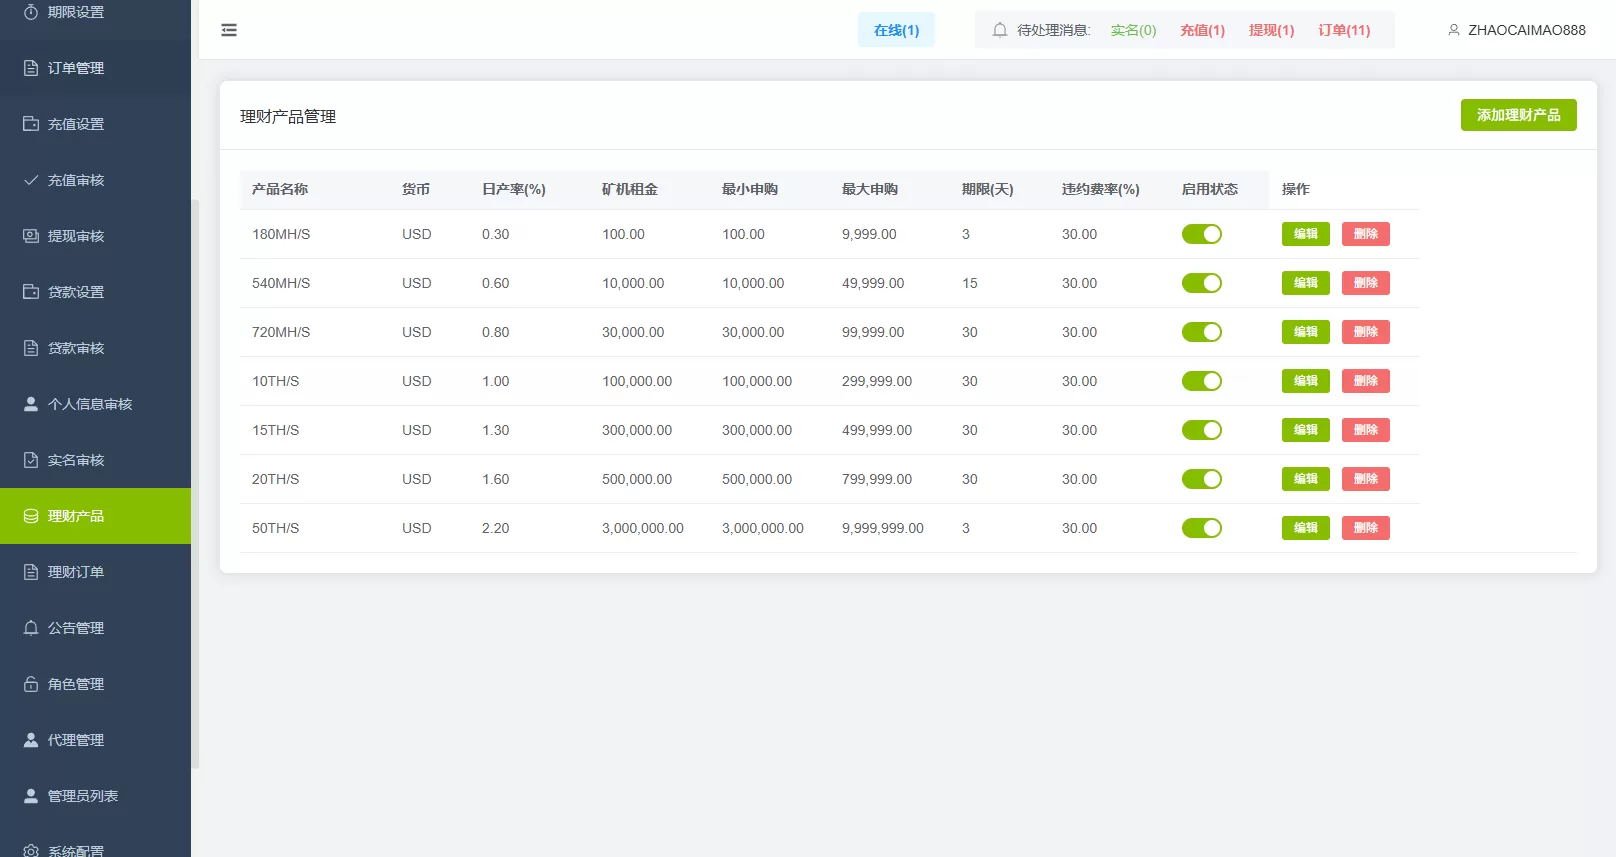The image size is (1616, 857).
Task: Click the 充值审核 checkmark icon in sidebar
Action: point(31,180)
